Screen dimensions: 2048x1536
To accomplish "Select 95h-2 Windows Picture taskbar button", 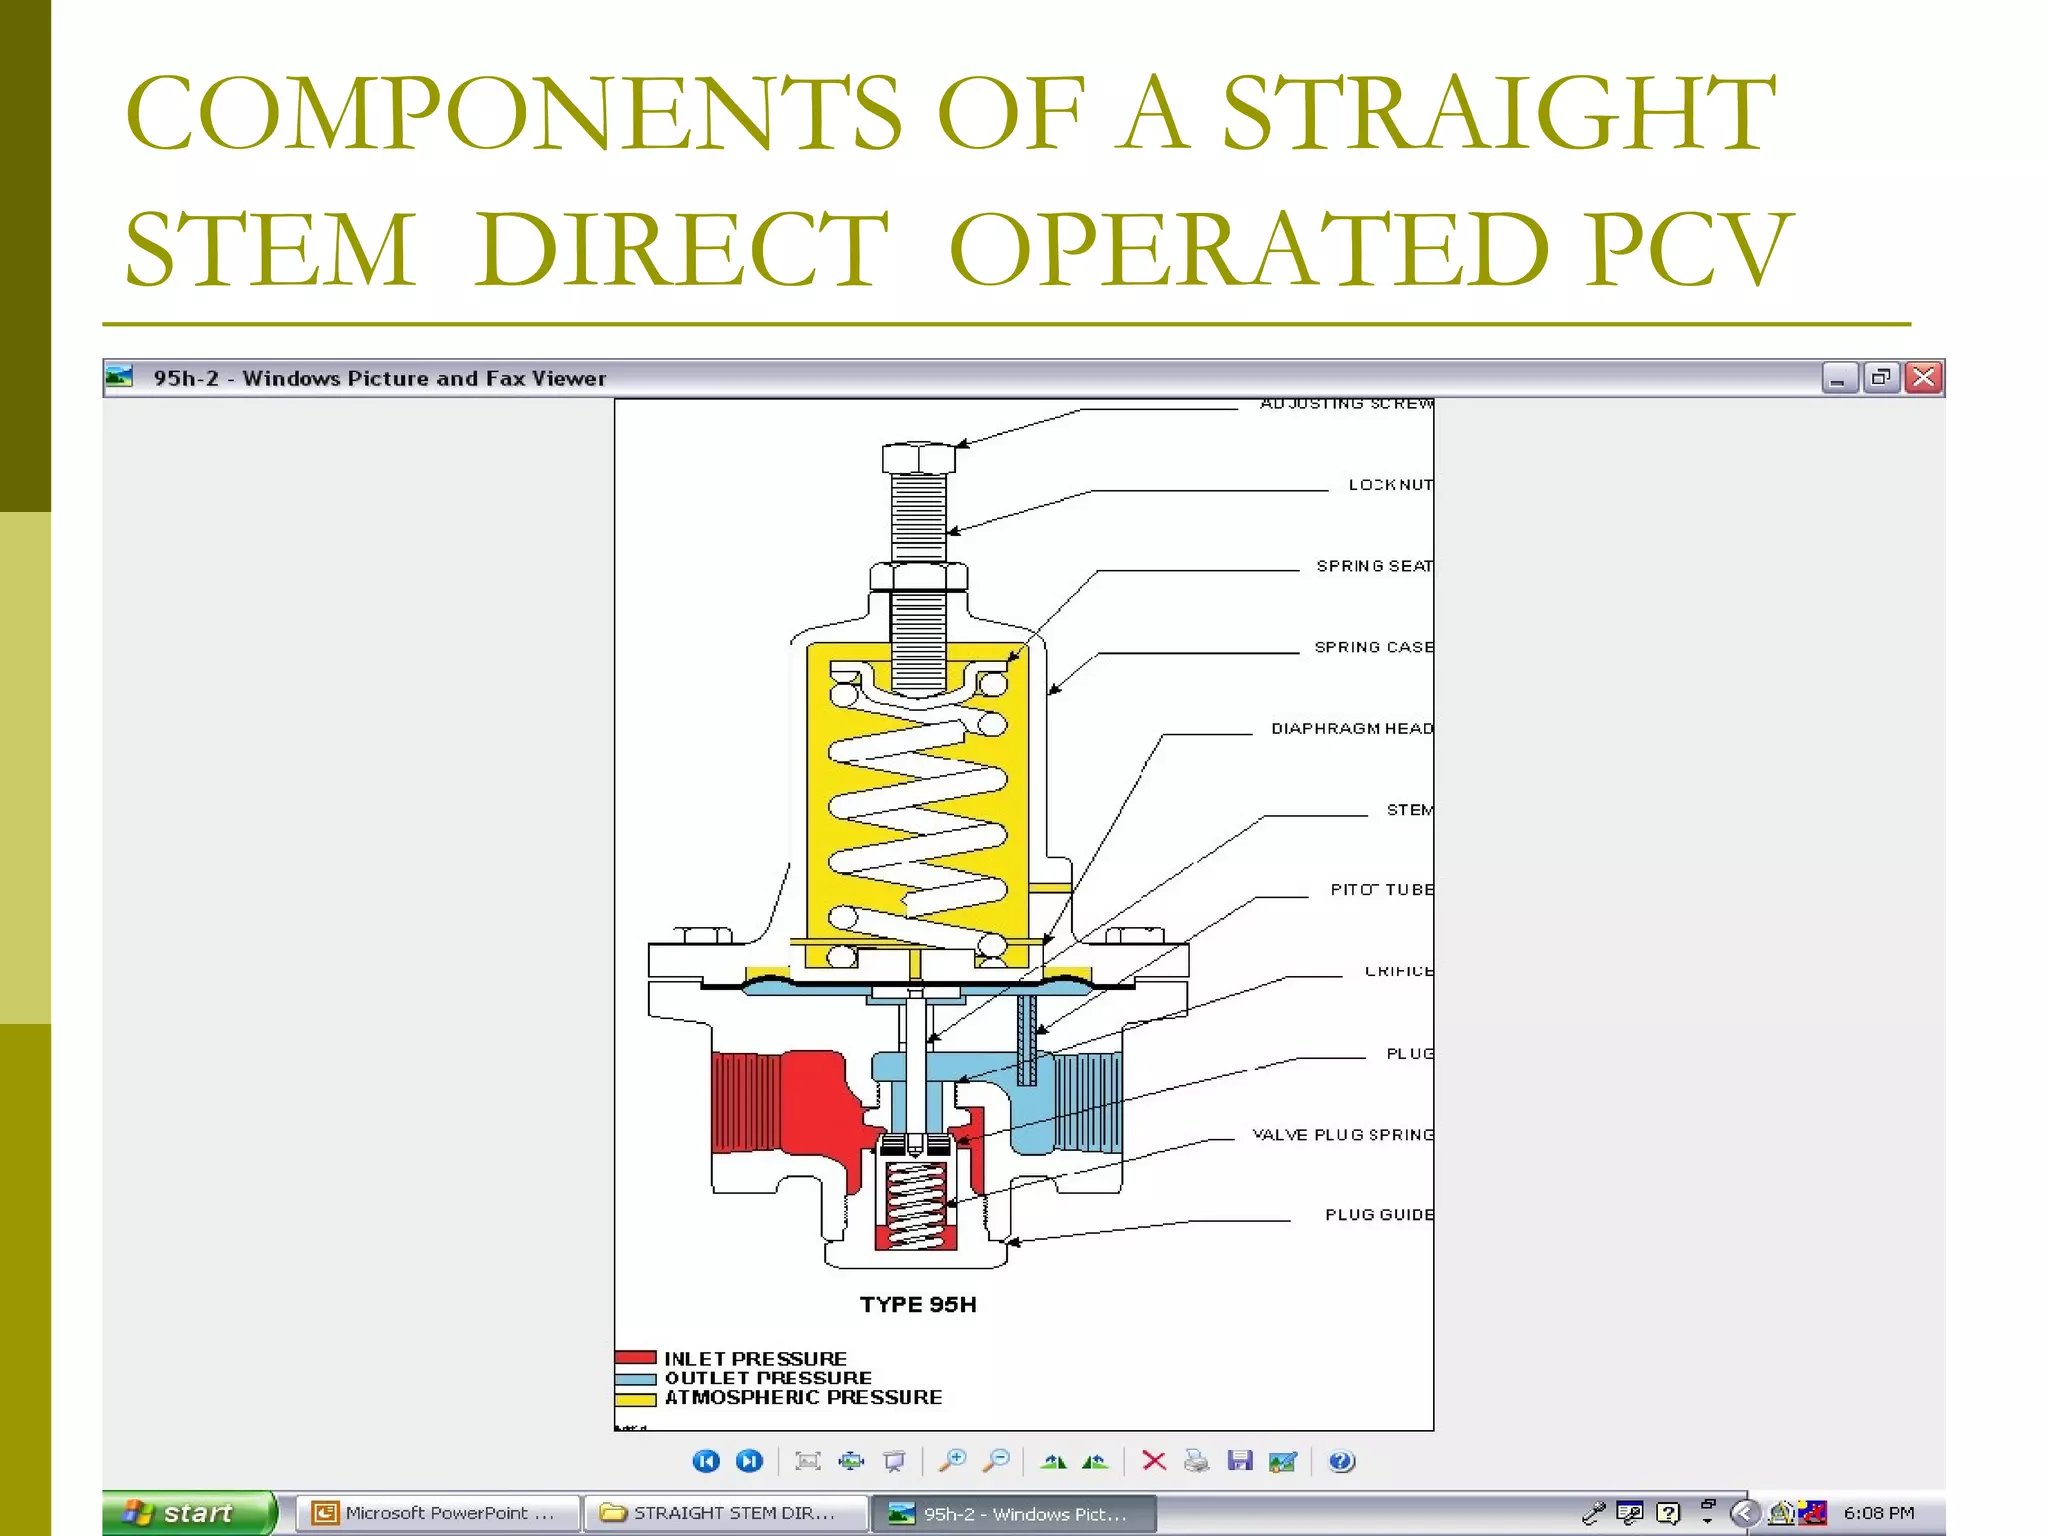I will click(1014, 1513).
